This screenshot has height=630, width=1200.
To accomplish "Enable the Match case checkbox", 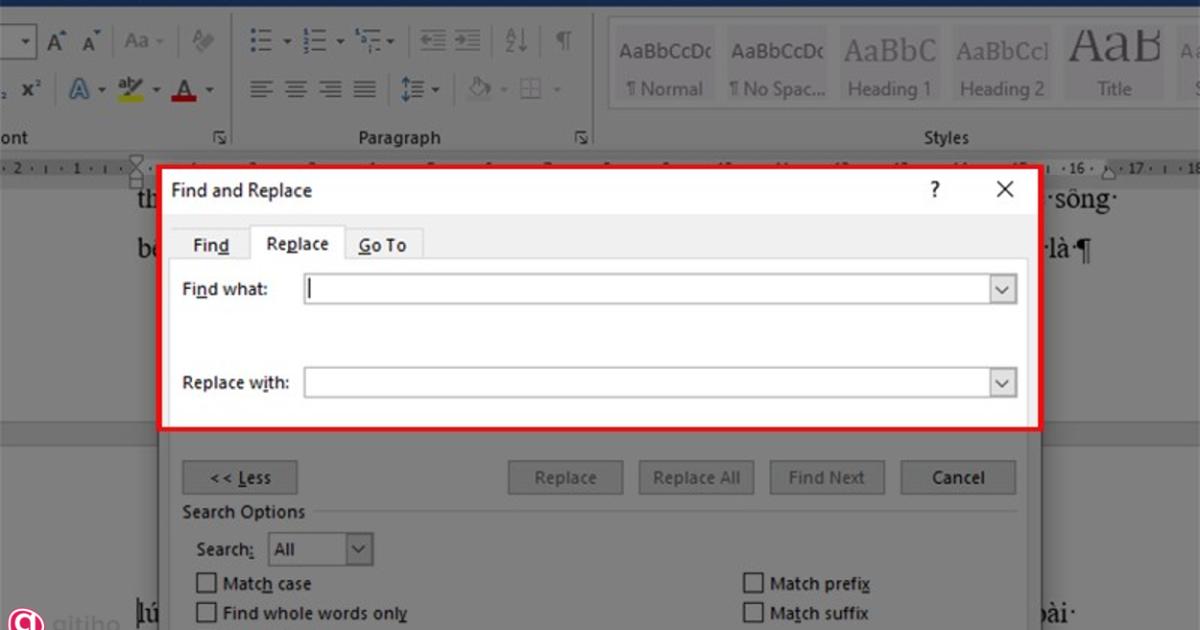I will coord(207,583).
